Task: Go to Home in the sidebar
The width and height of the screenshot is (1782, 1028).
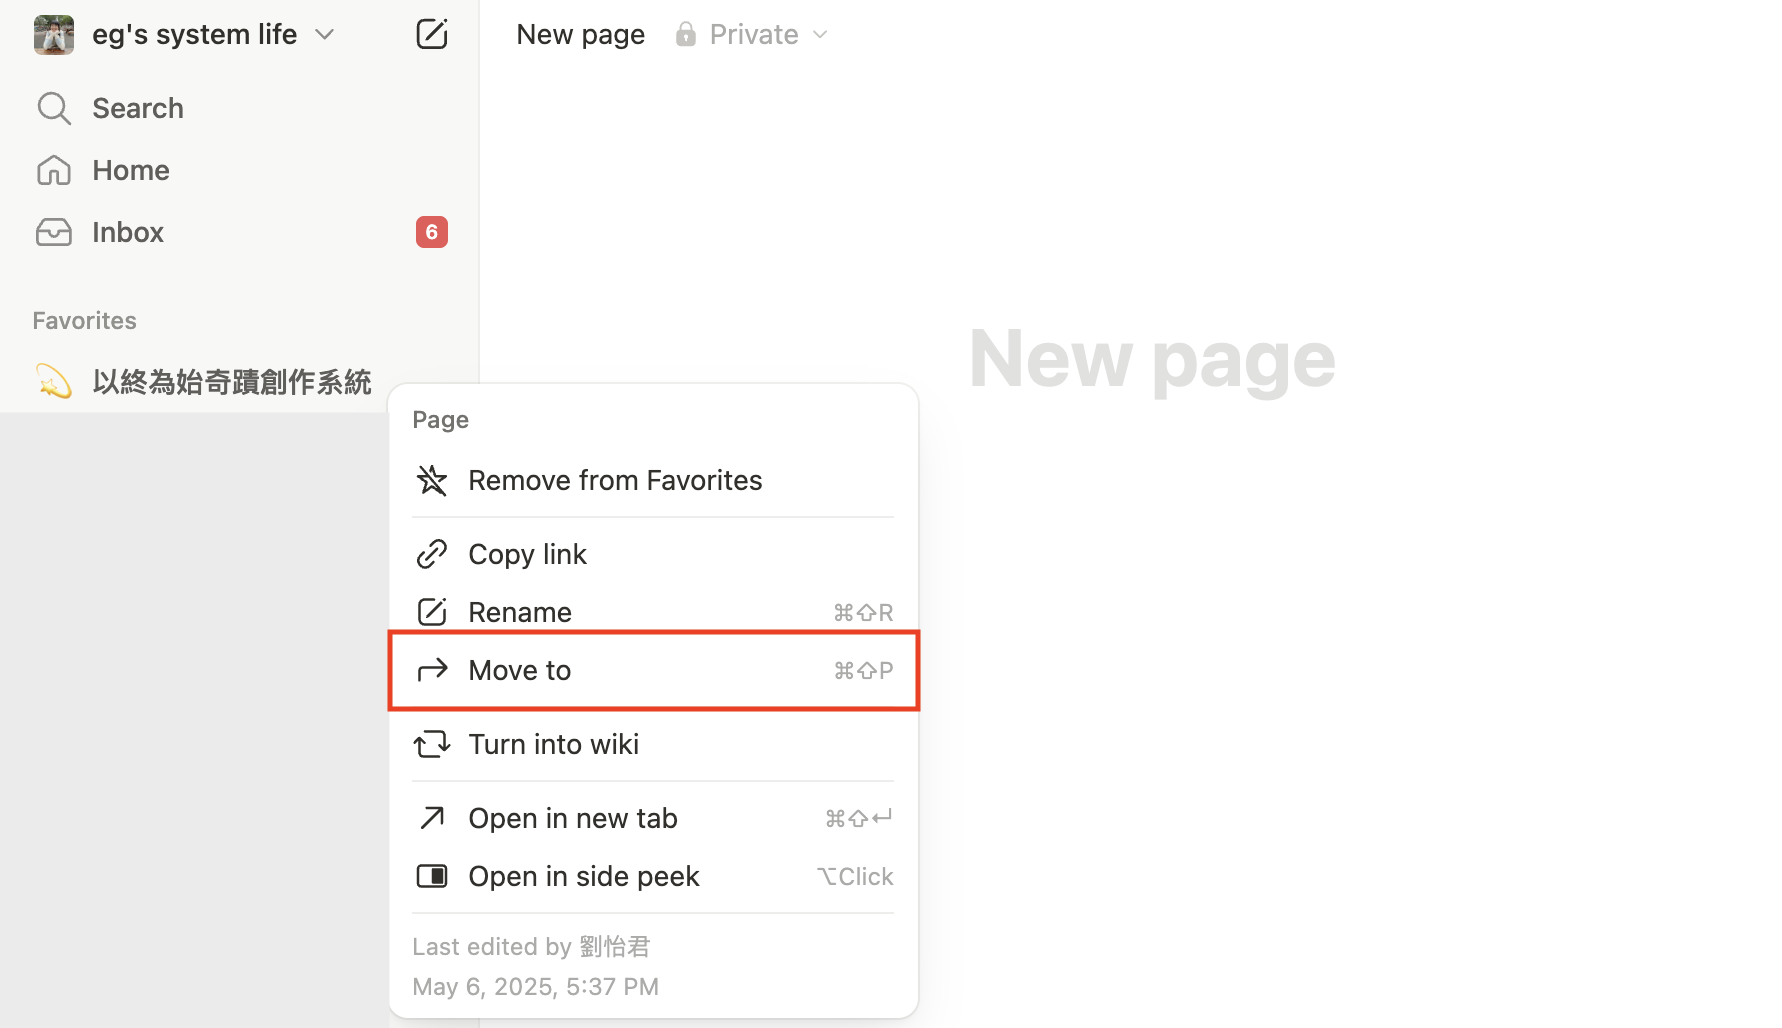Action: (x=131, y=170)
